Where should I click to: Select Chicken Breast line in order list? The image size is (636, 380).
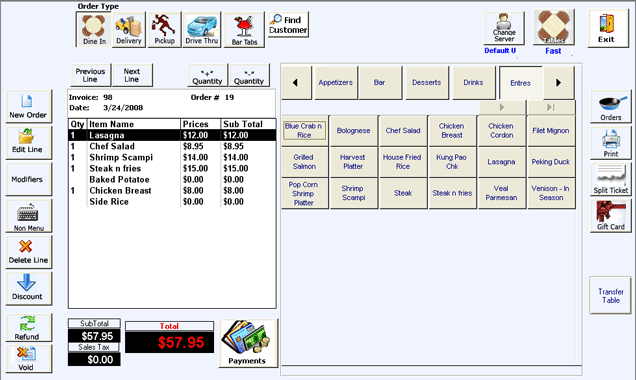coord(172,191)
